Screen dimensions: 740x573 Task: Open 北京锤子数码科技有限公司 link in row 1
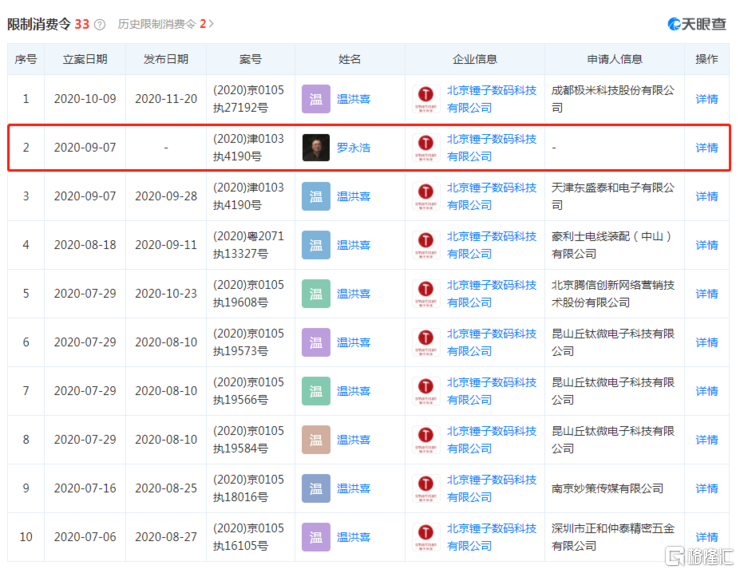492,99
